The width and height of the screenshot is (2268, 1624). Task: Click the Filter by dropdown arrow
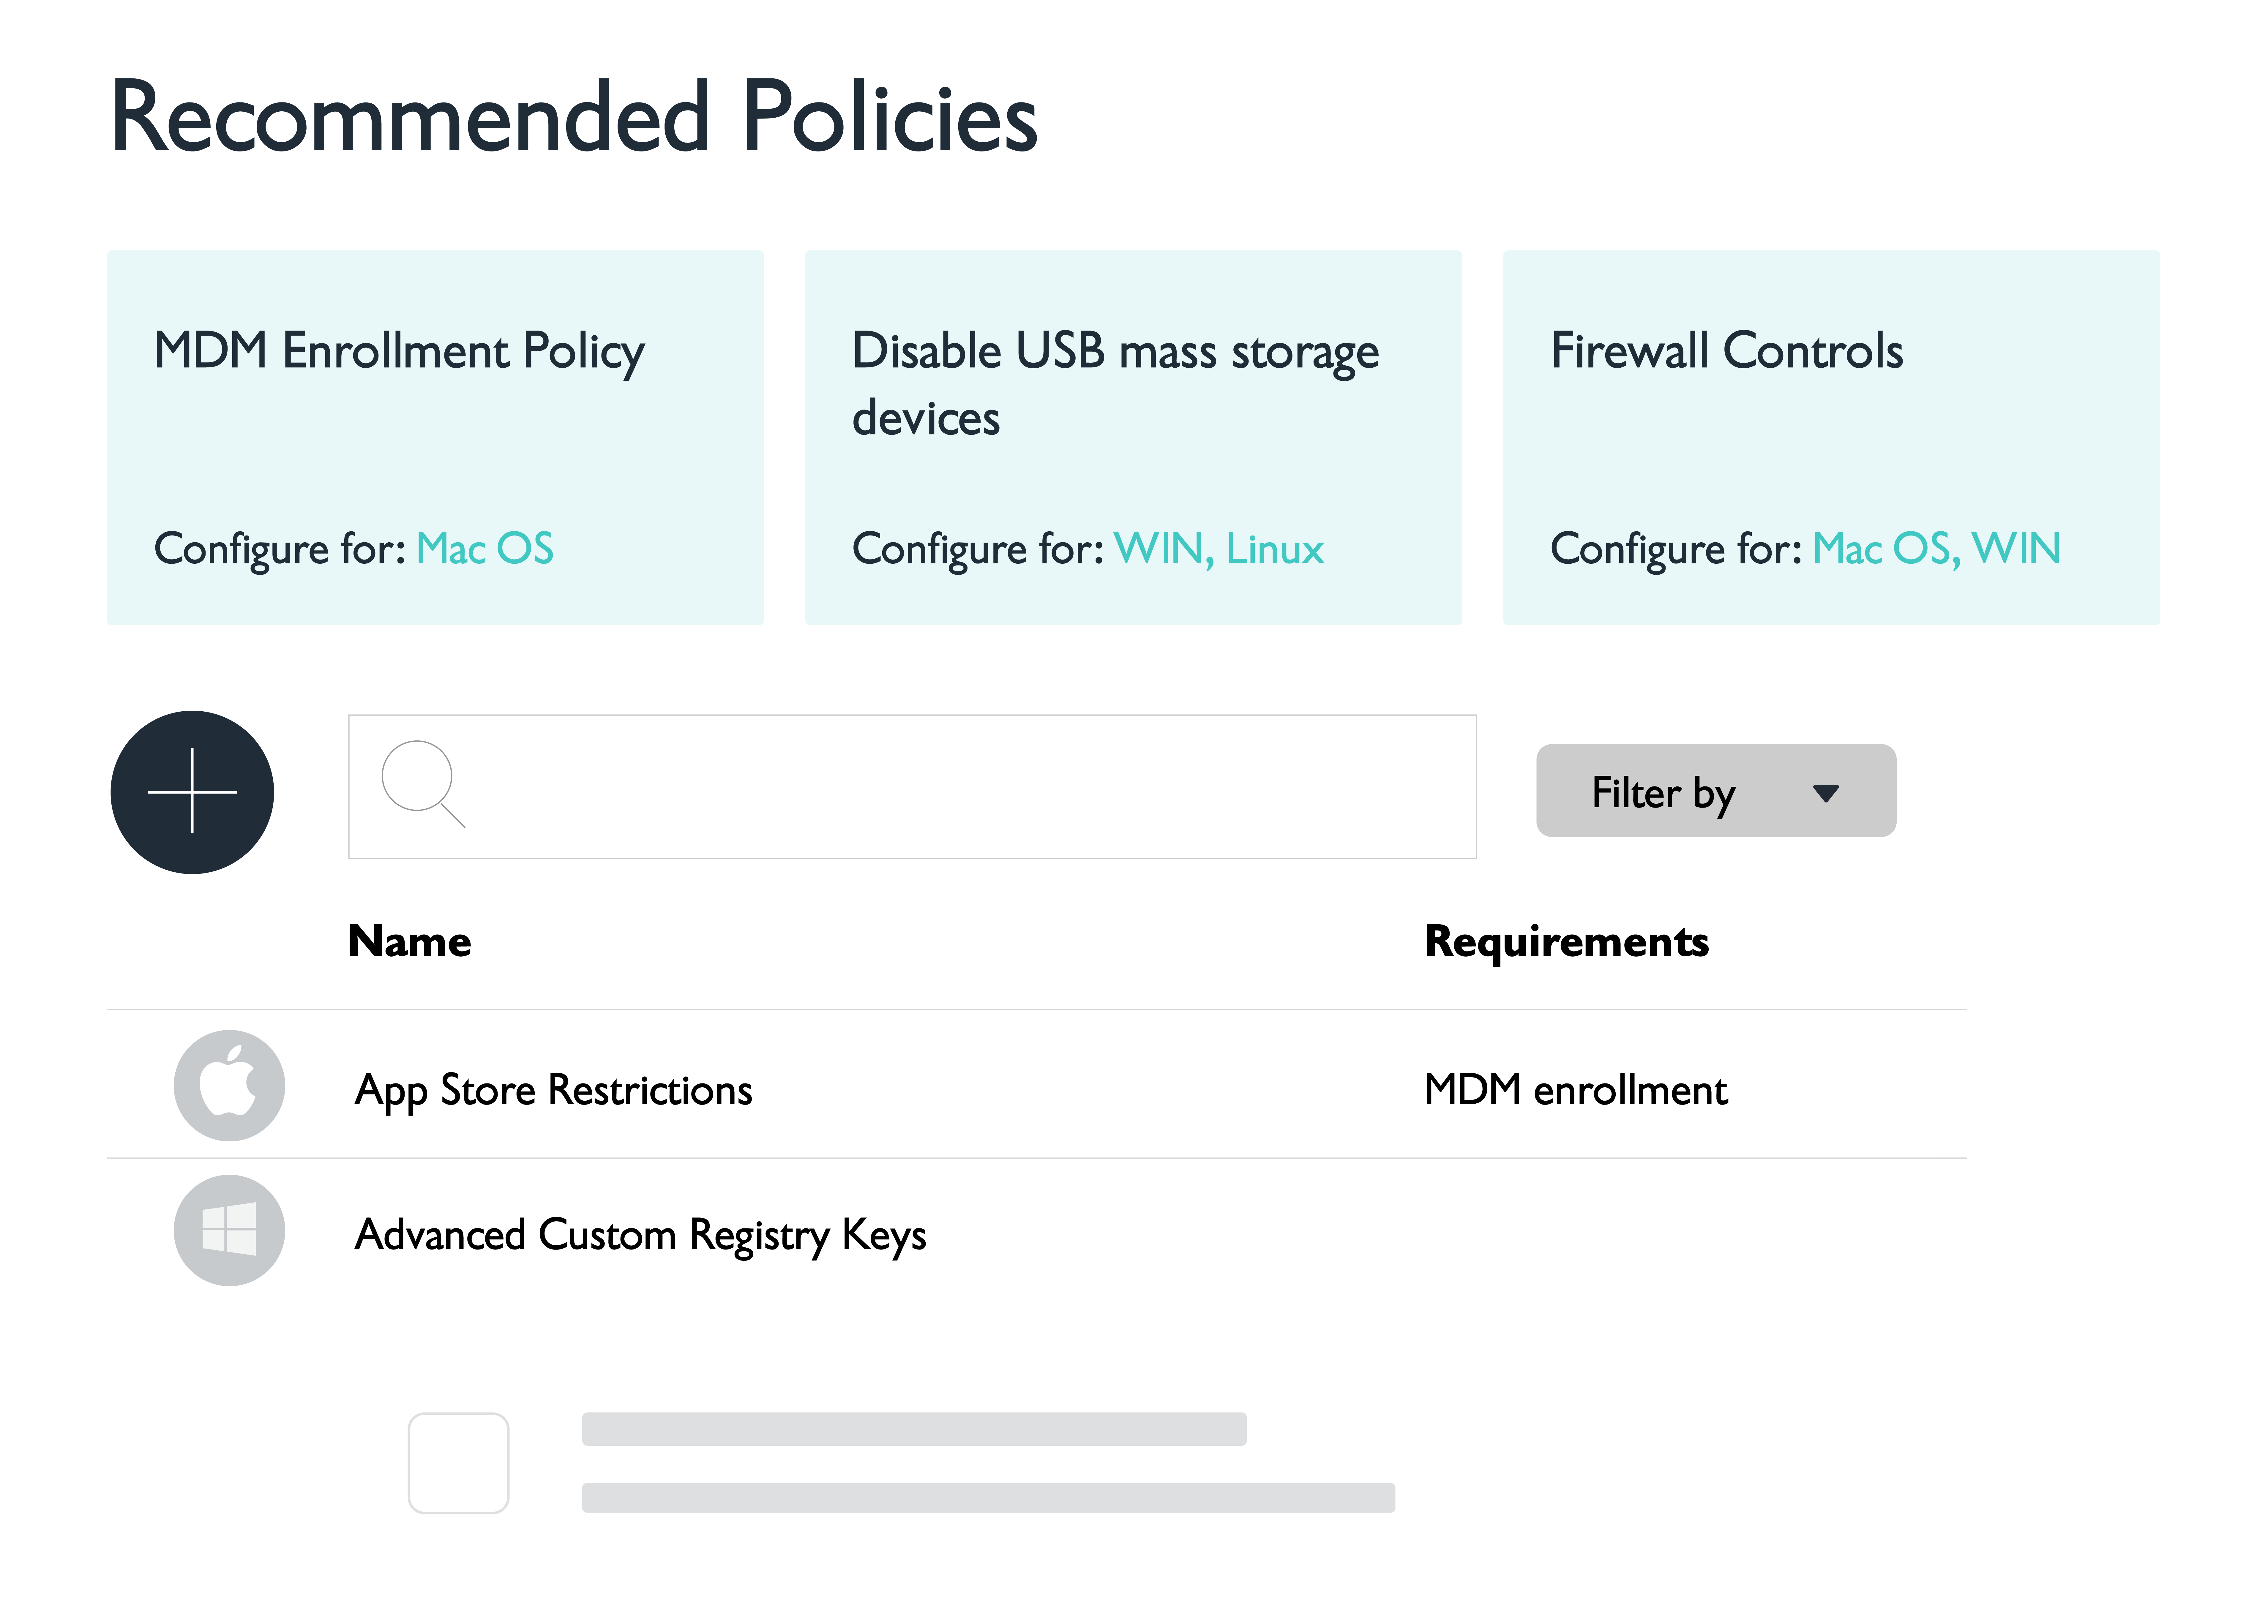click(1825, 793)
